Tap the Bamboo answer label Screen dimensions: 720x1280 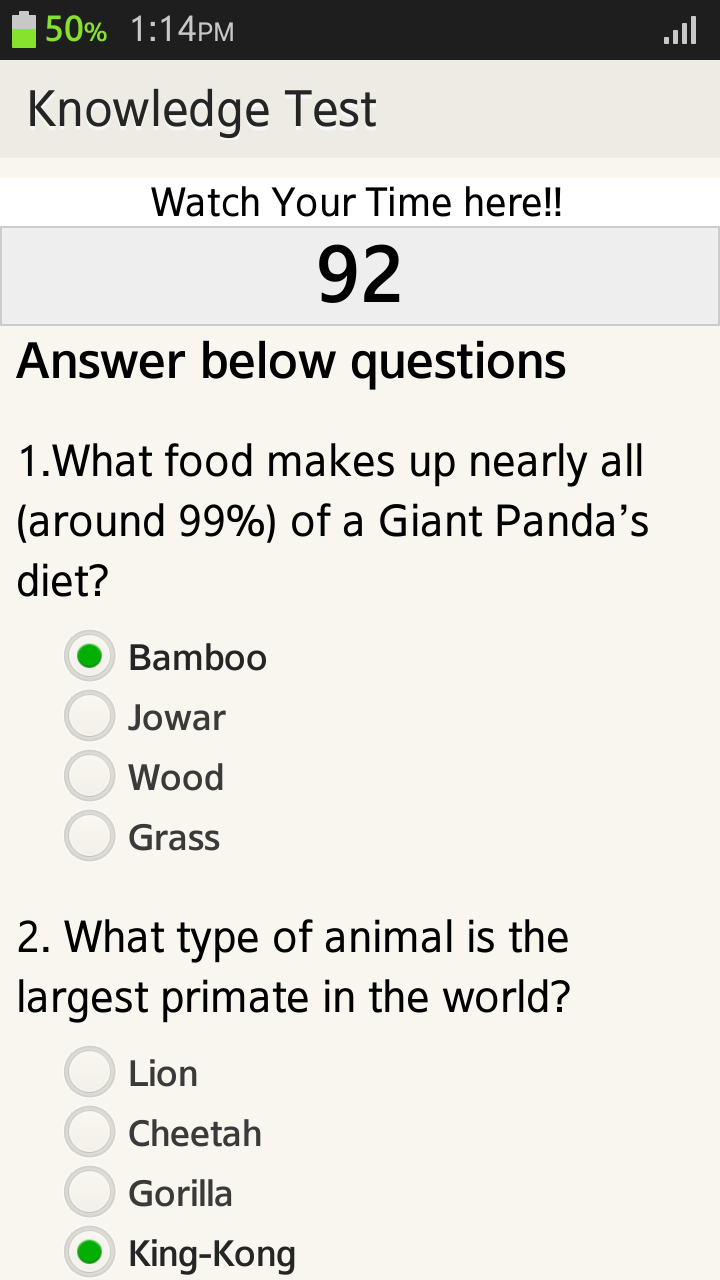point(198,657)
